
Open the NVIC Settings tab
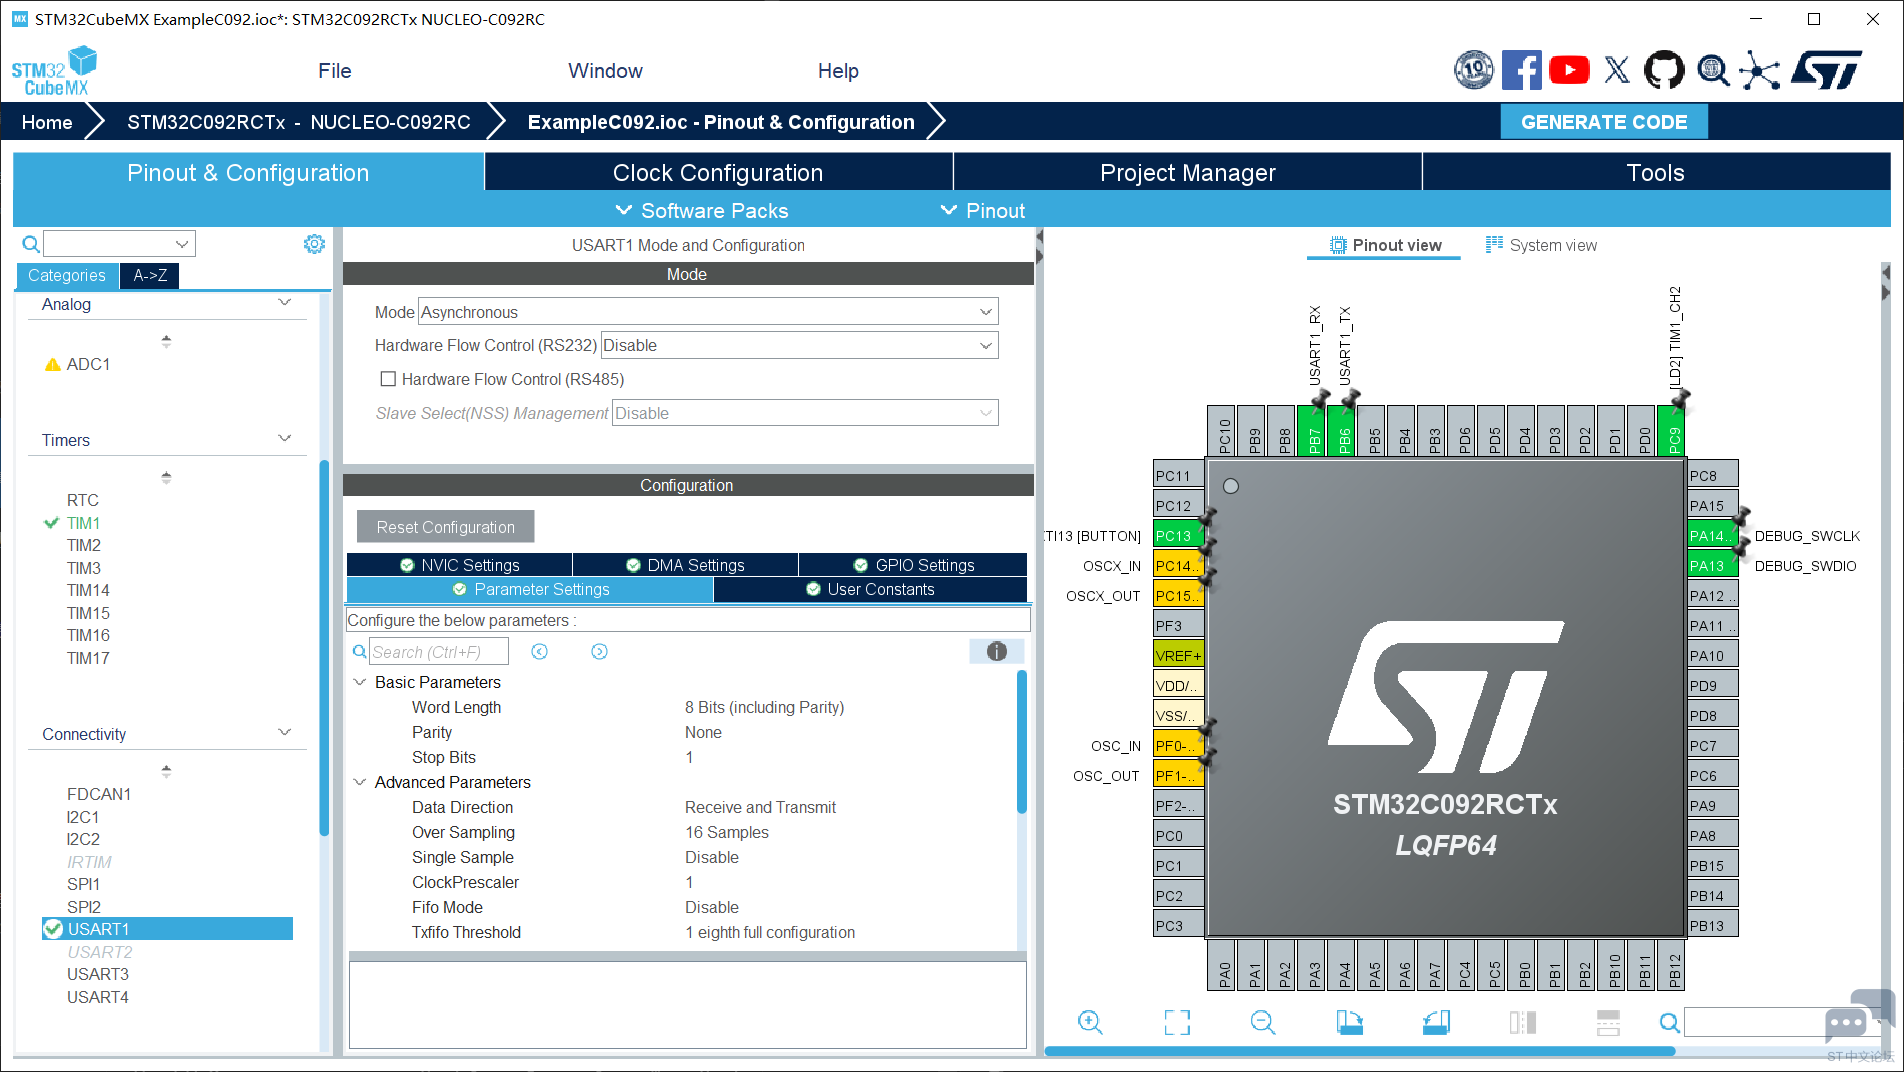pyautogui.click(x=460, y=565)
